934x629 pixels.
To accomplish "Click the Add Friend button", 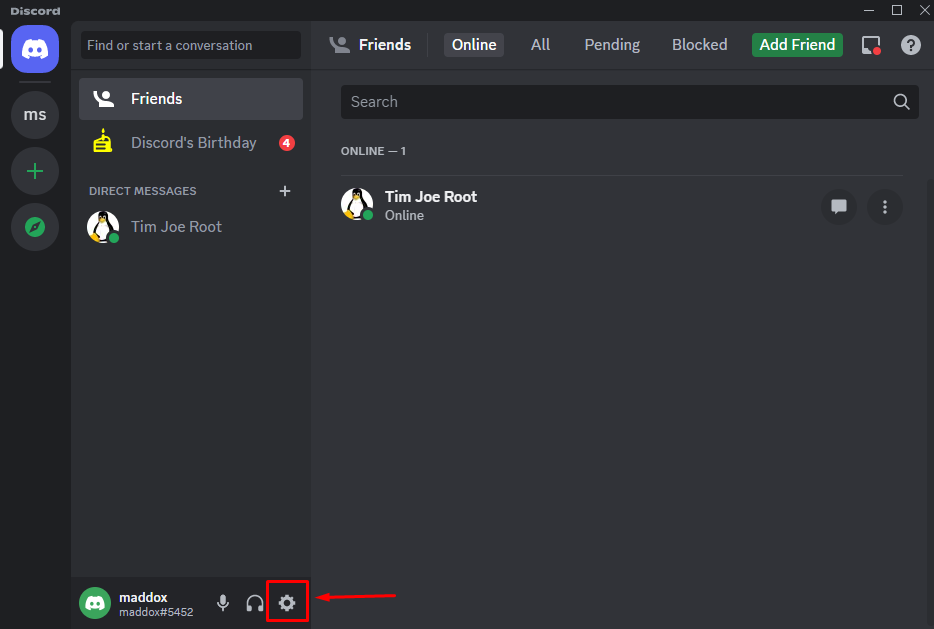I will 797,45.
